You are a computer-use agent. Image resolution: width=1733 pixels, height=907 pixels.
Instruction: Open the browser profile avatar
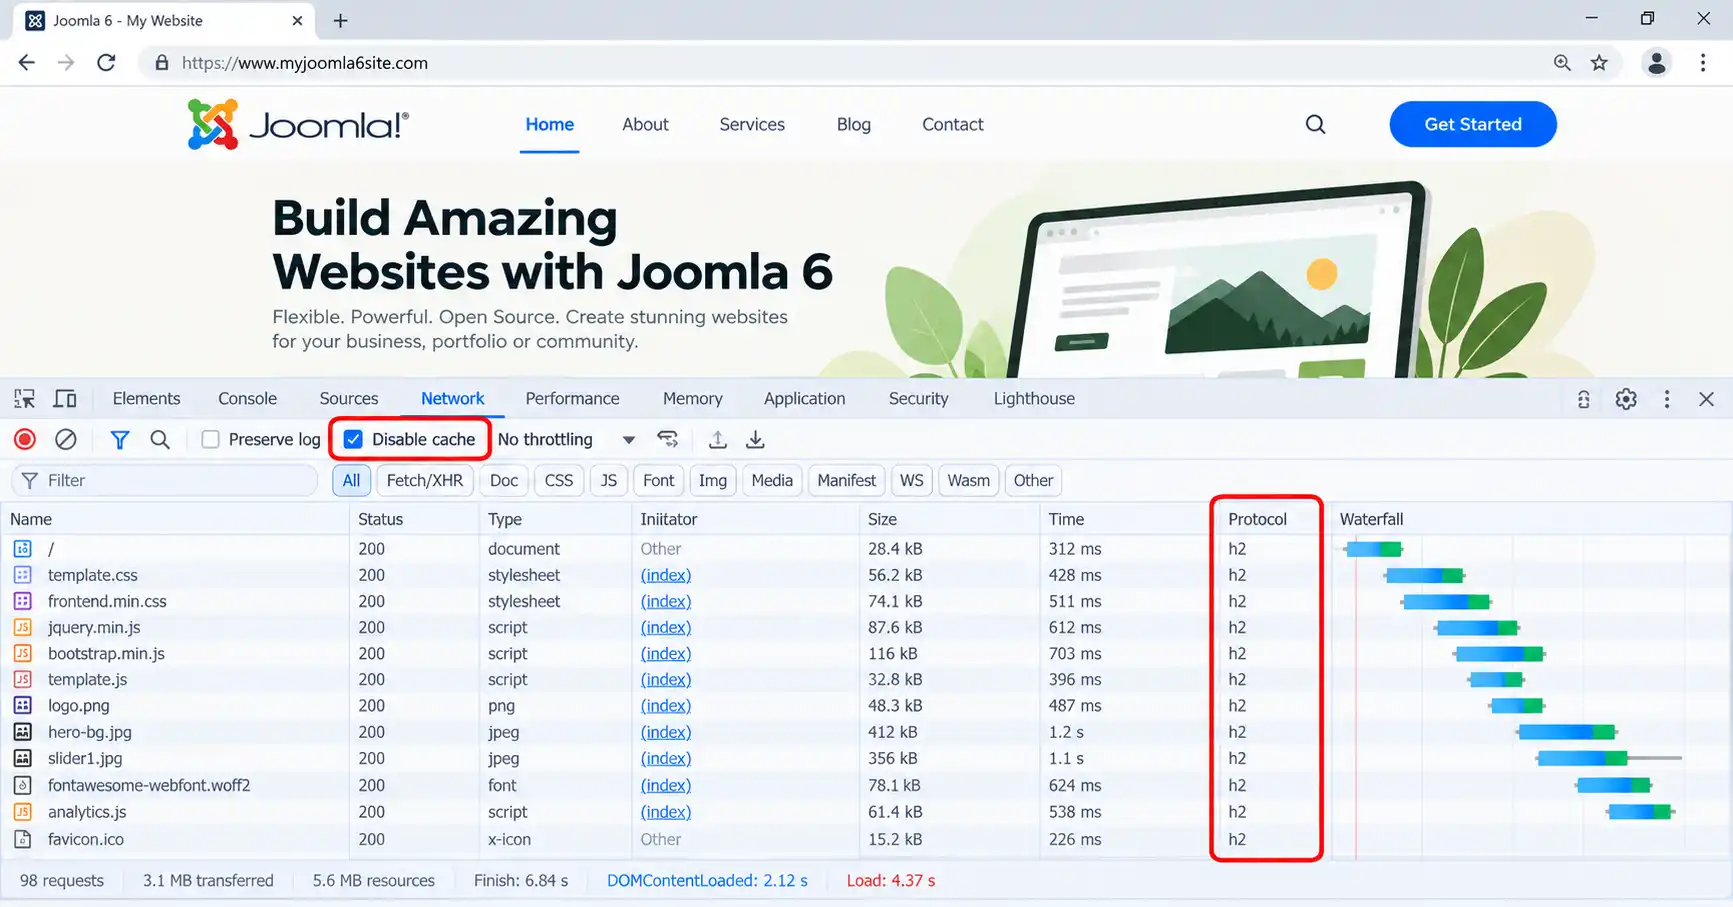(x=1657, y=63)
